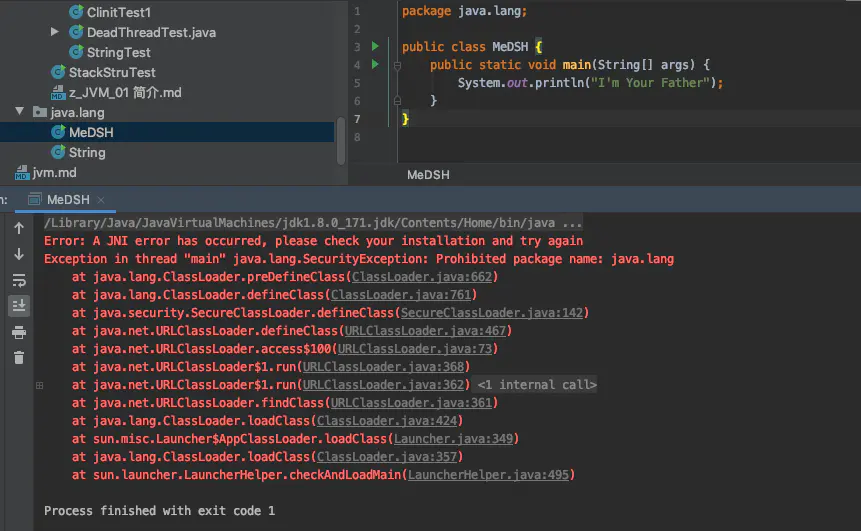Click the MeDSH class icon in tree
Image resolution: width=861 pixels, height=531 pixels.
click(58, 132)
